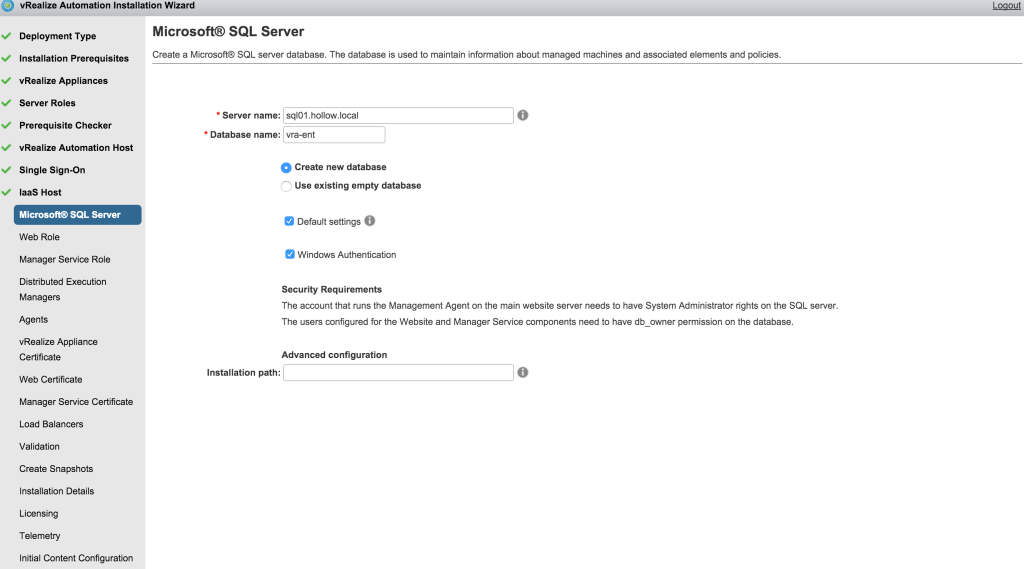This screenshot has height=569, width=1024.
Task: Uncheck the Default settings checkbox
Action: coord(290,221)
